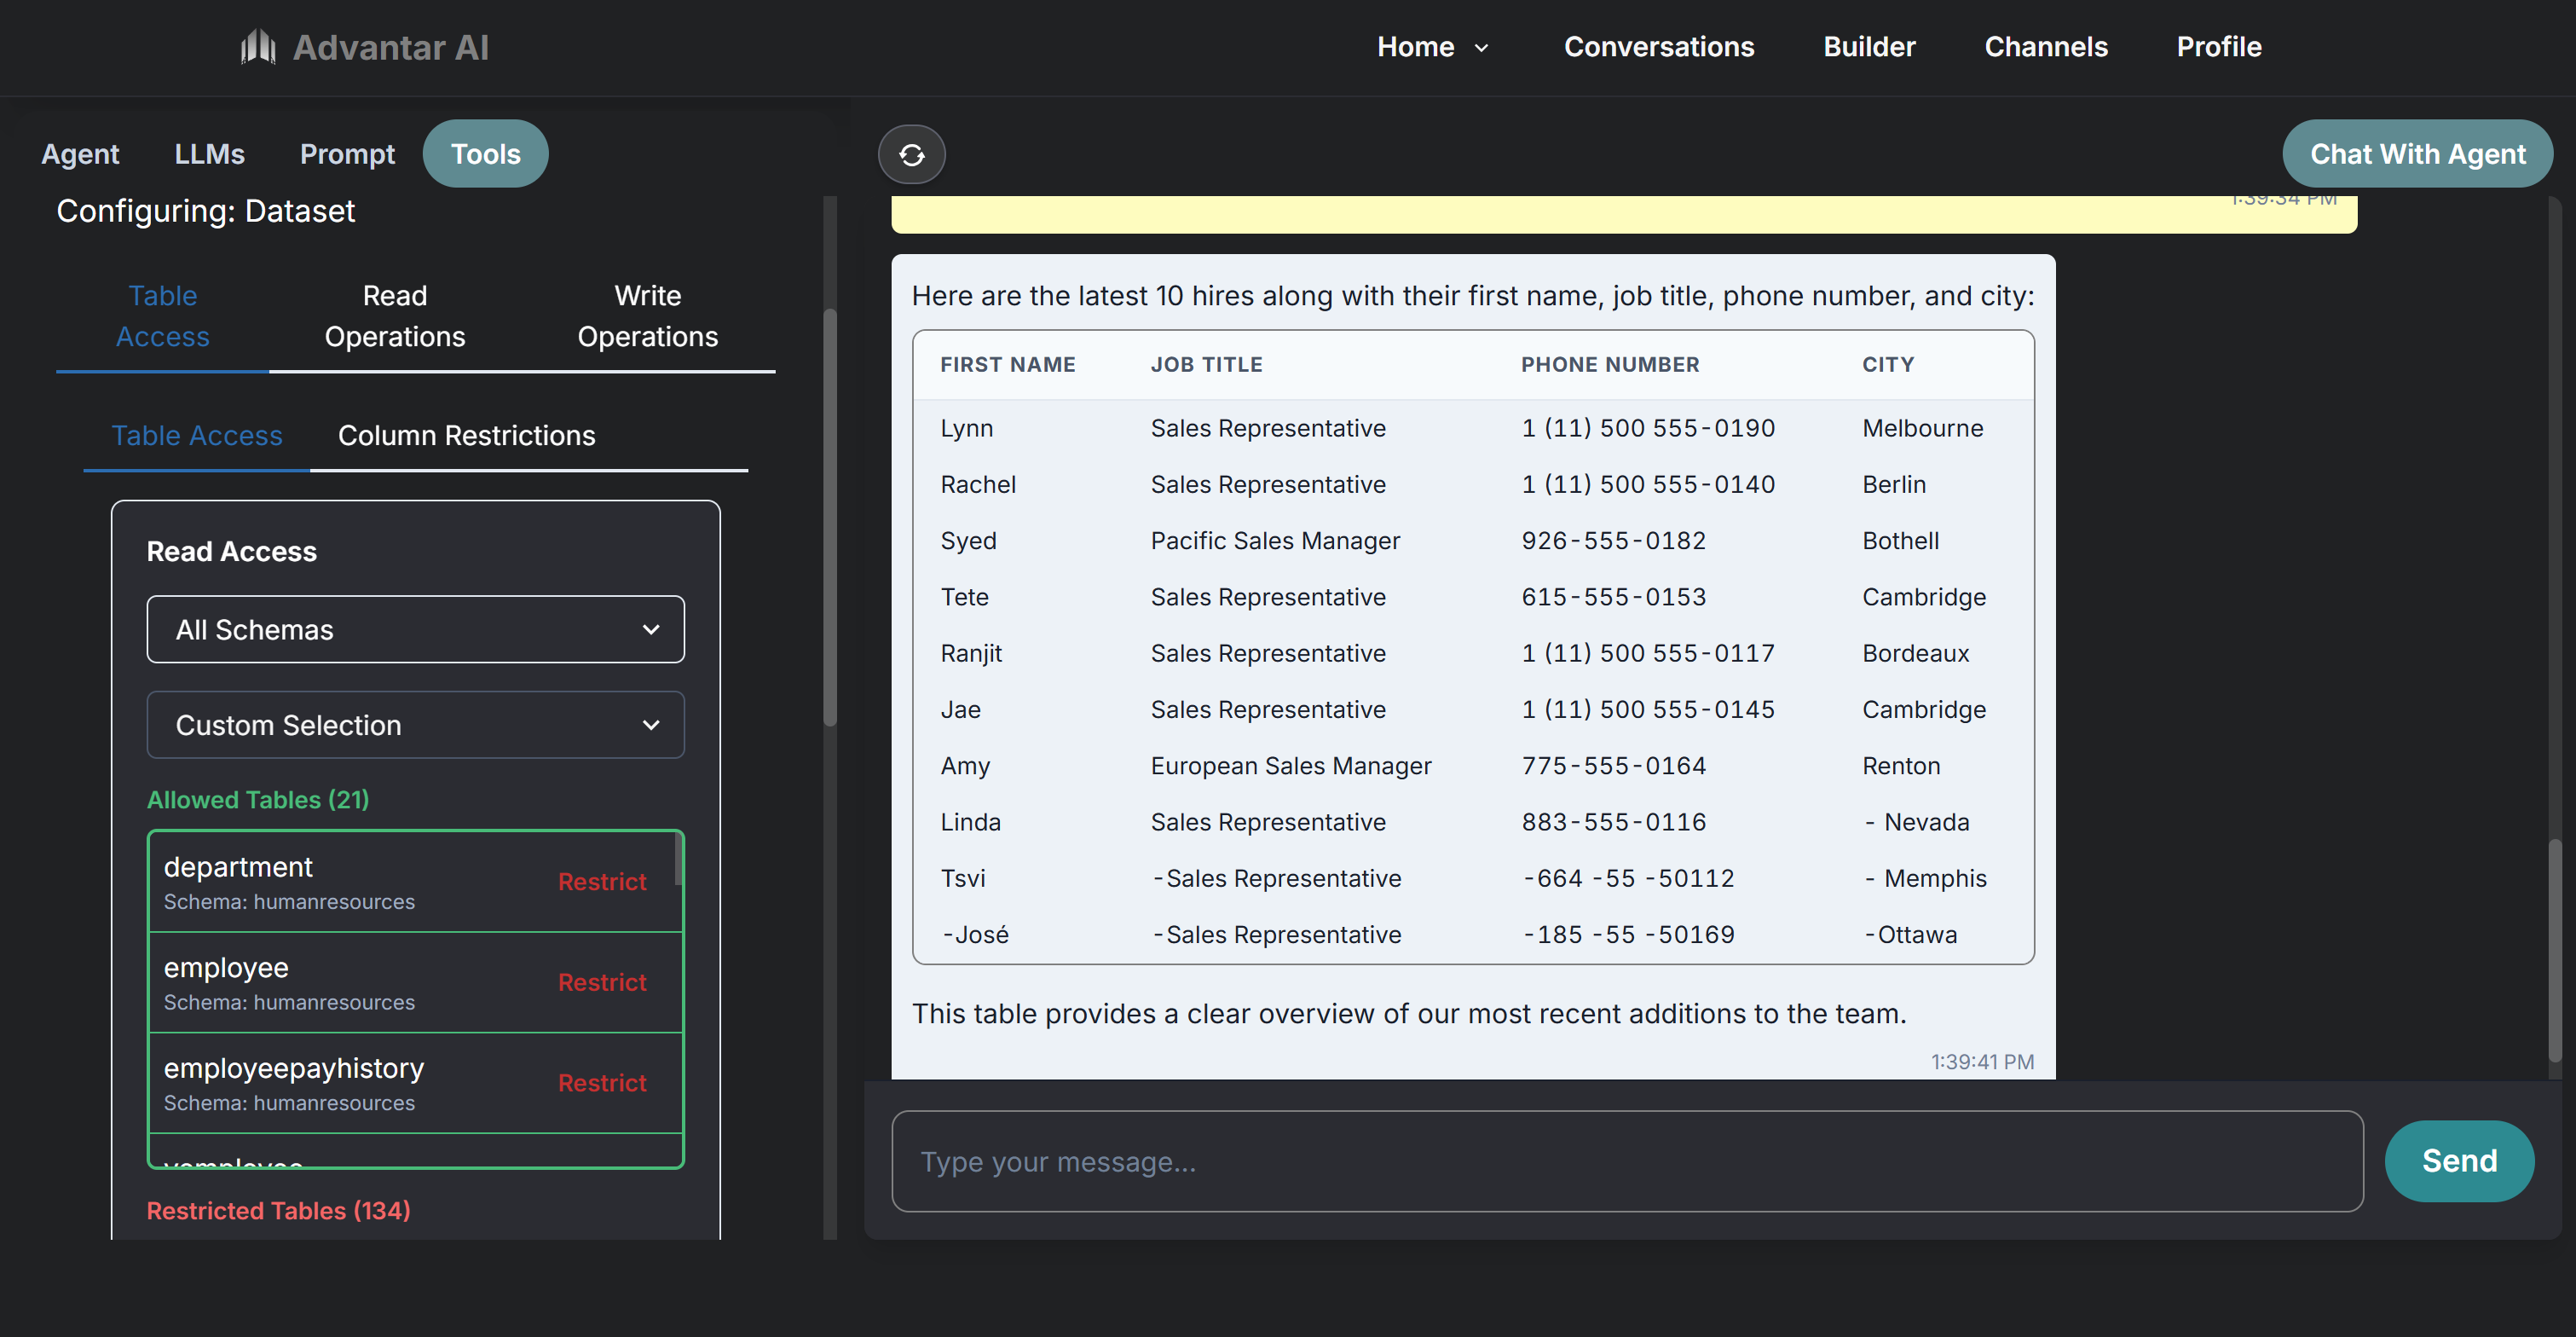Click the Chat With Agent button

[x=2416, y=154]
